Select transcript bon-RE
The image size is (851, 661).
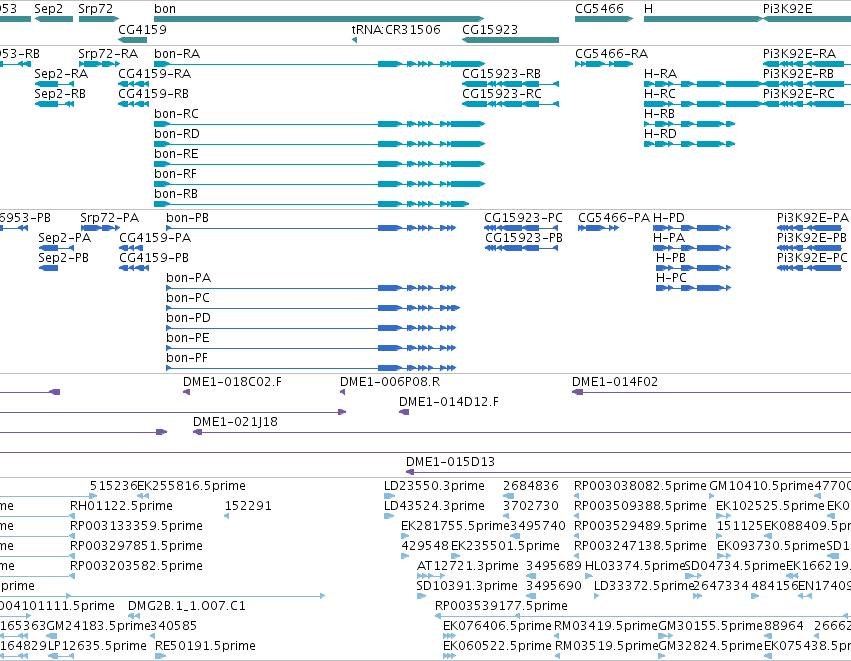[x=319, y=164]
